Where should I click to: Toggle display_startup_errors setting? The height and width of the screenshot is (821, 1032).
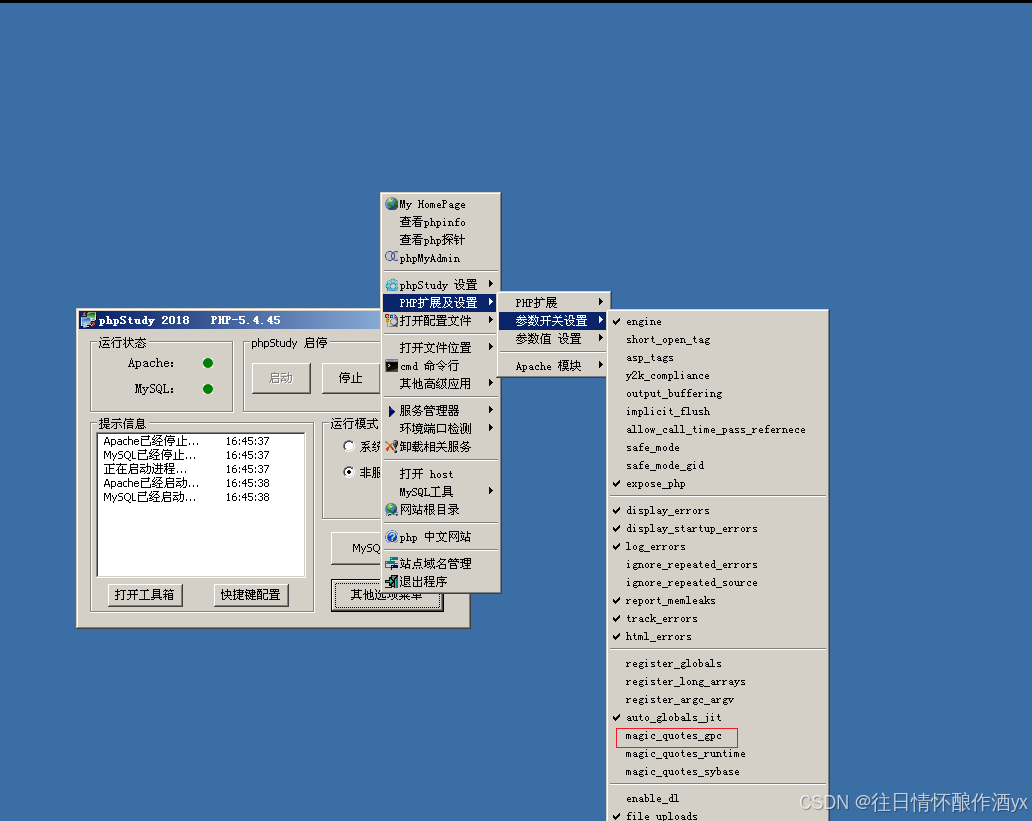[717, 528]
